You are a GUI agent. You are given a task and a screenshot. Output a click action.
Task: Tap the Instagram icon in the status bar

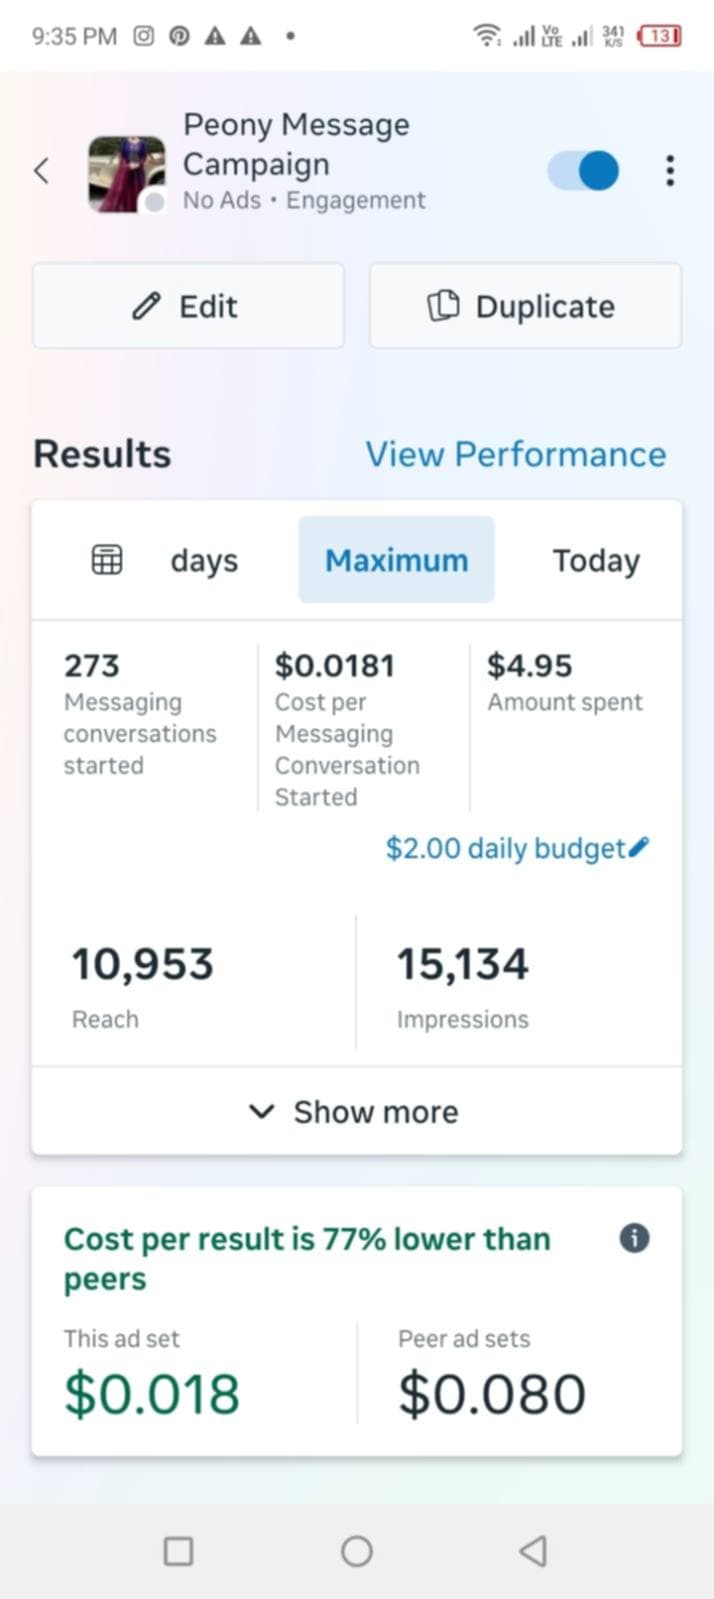[144, 36]
